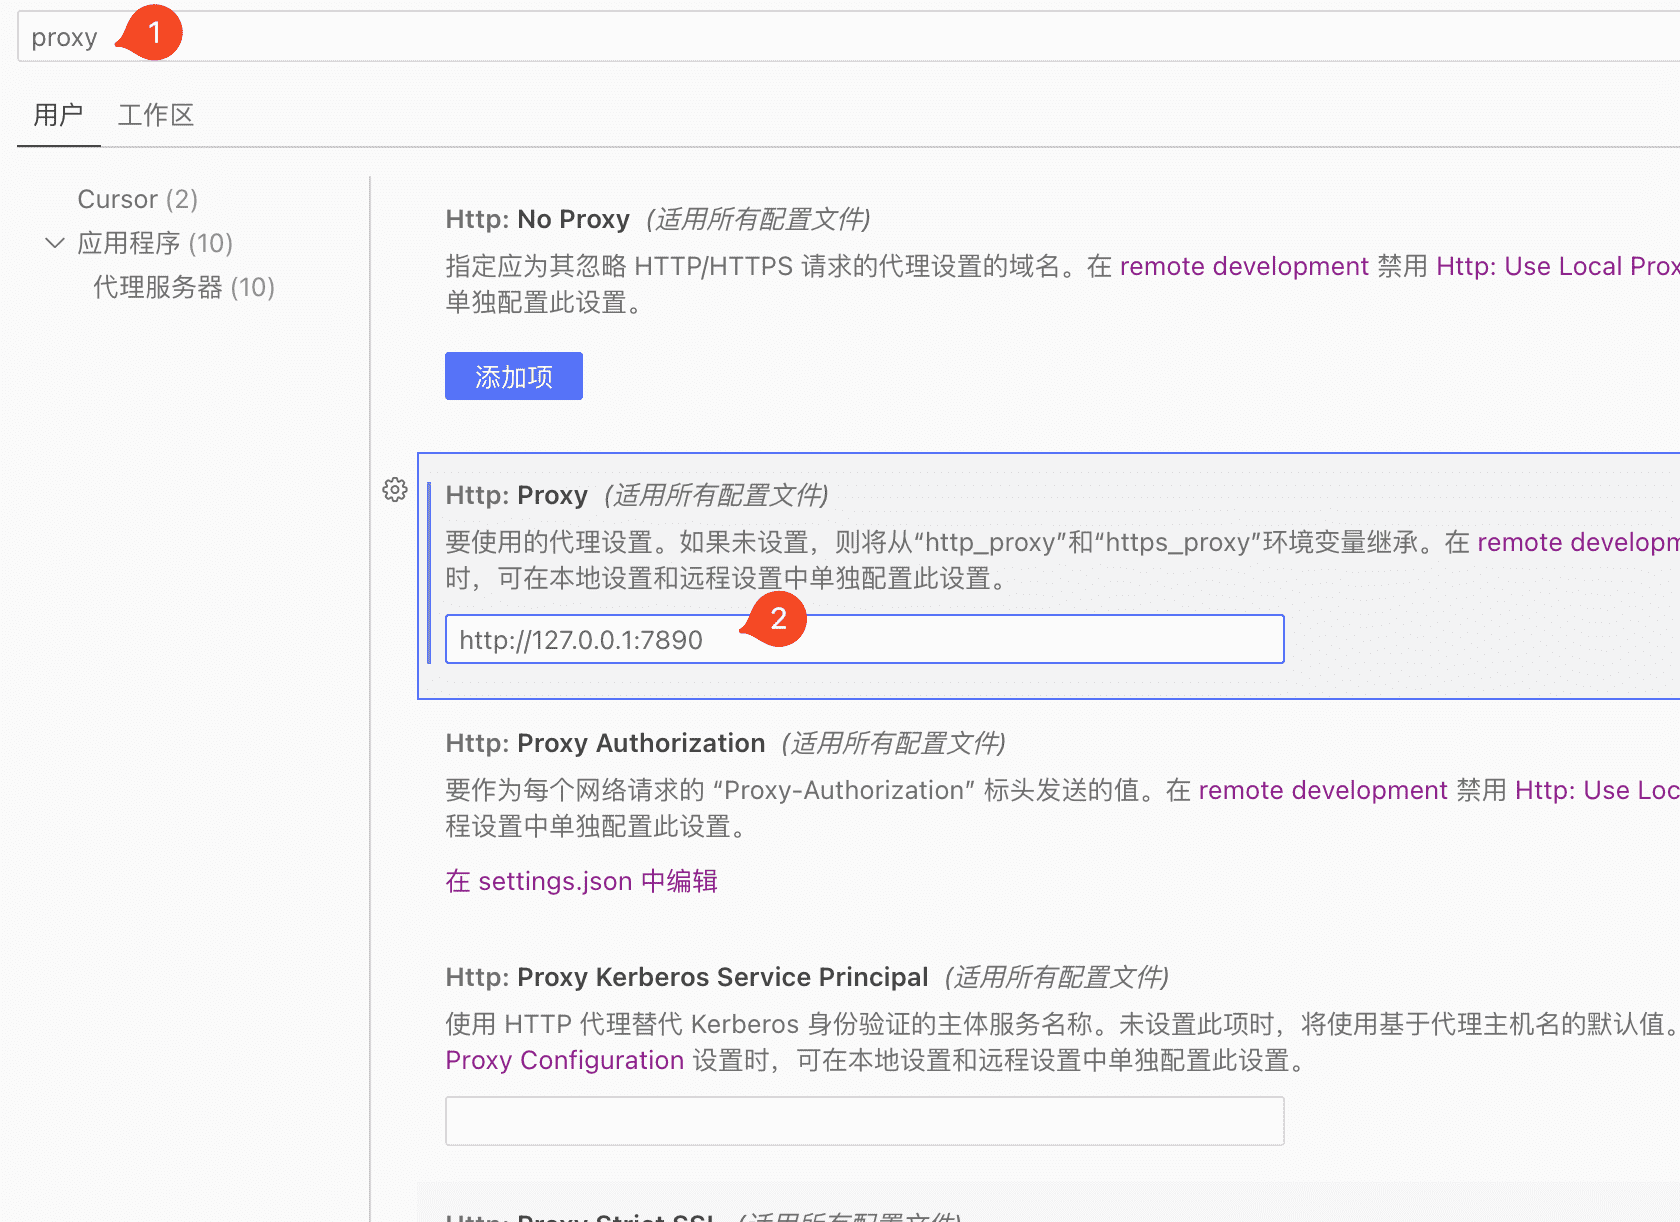
Task: Open remote development link in Http: Proxy description
Action: [x=1577, y=542]
